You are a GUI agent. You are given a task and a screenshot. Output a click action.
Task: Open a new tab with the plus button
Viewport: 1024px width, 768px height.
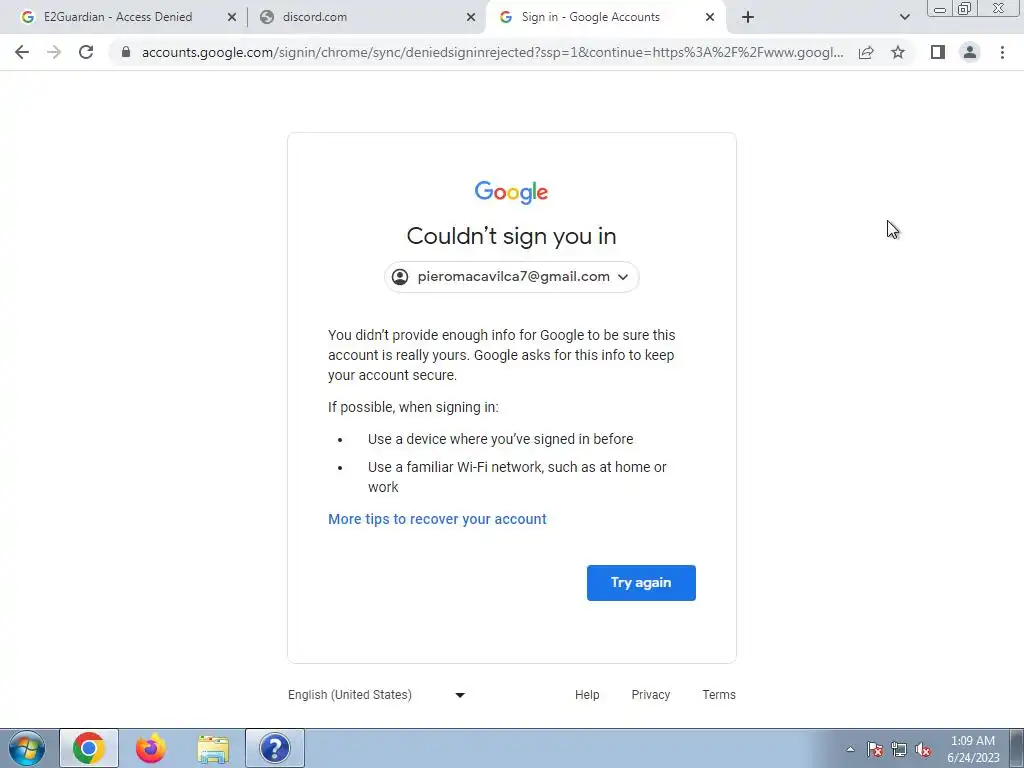748,17
